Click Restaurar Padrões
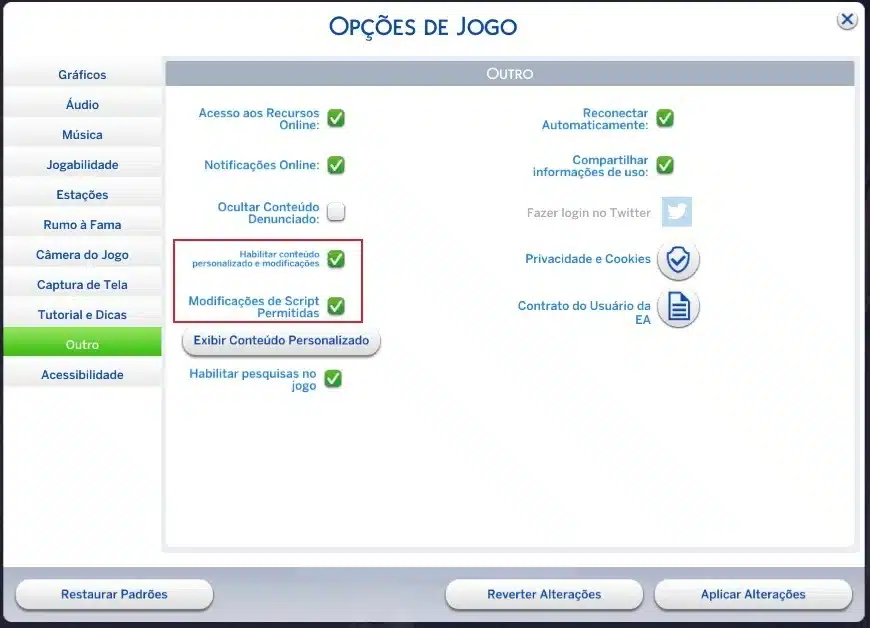870x628 pixels. (113, 594)
